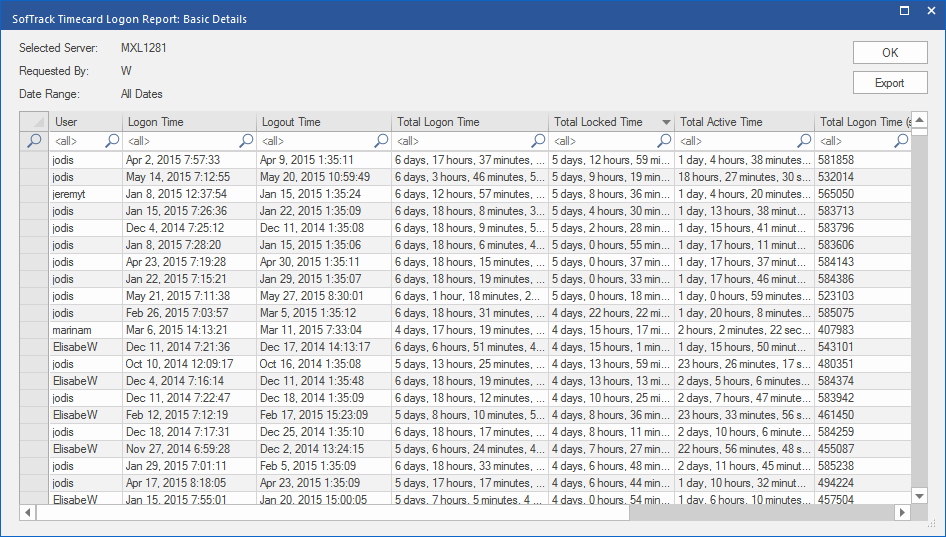The height and width of the screenshot is (537, 946).
Task: Click the Total Active Time filter search icon
Action: pos(804,141)
